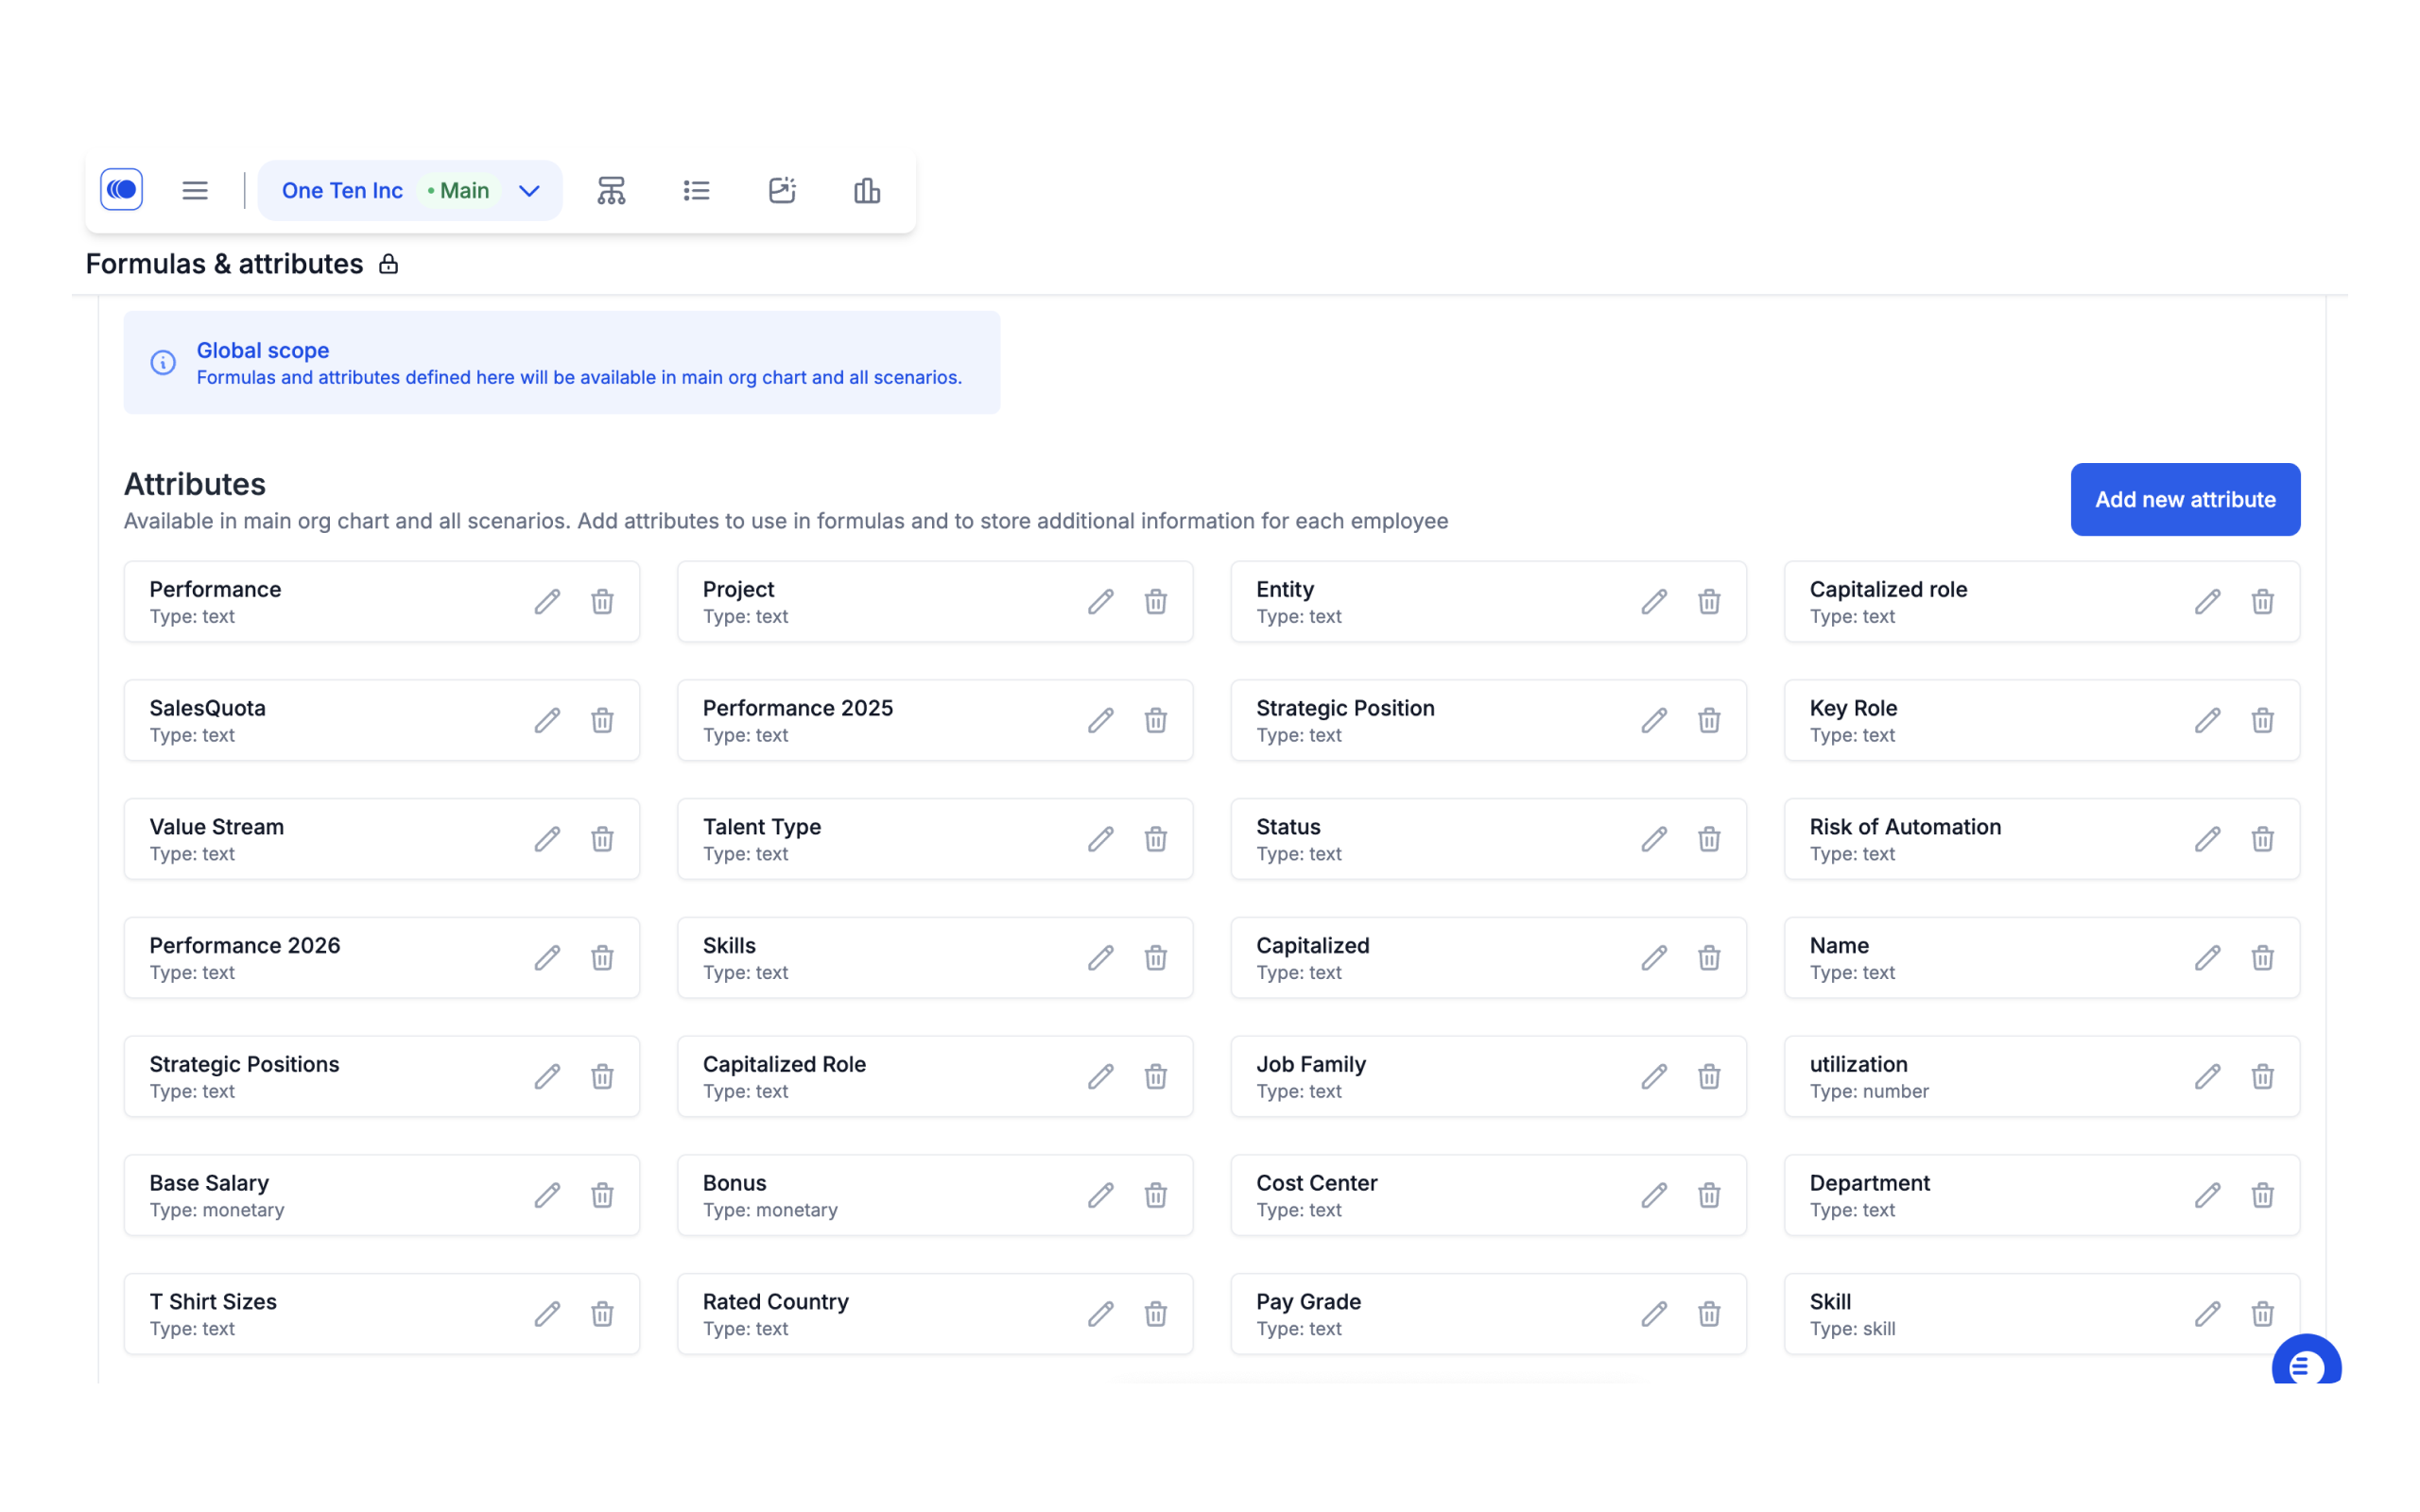Click the Global scope hyperlink
Screen dimensions: 2420x1512
coord(261,349)
